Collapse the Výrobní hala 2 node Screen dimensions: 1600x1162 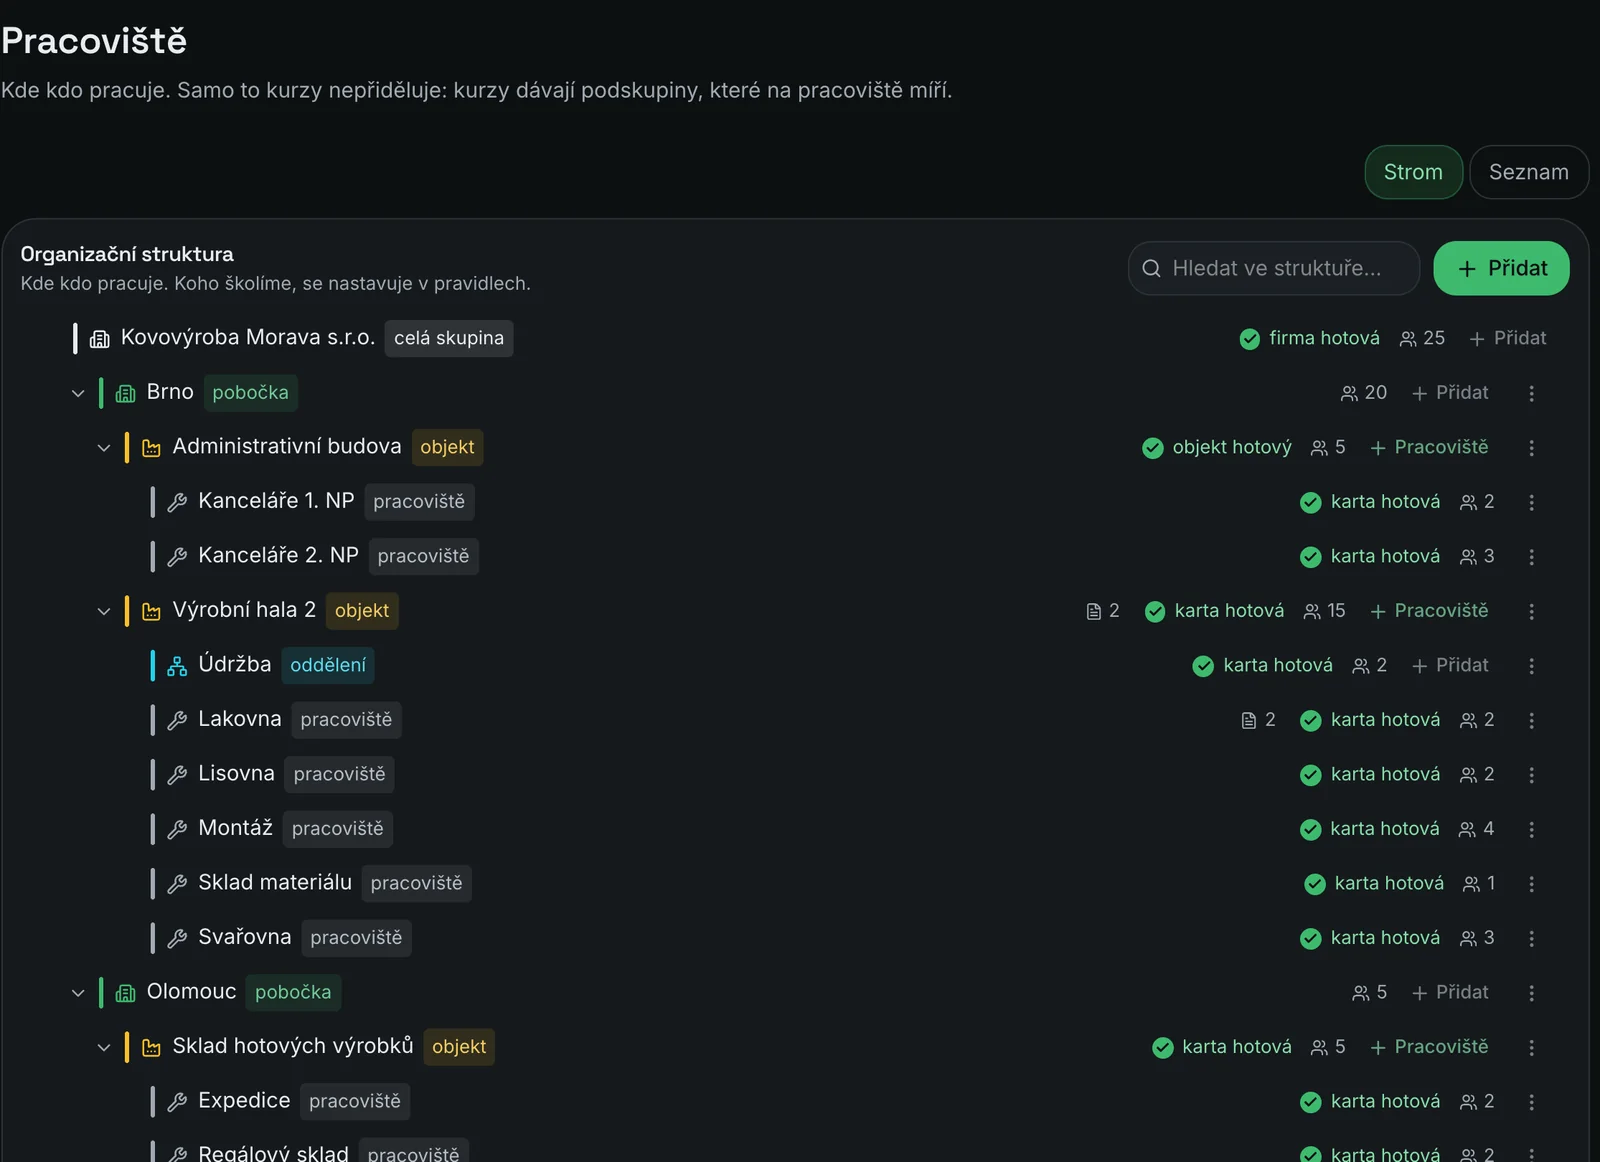[104, 611]
